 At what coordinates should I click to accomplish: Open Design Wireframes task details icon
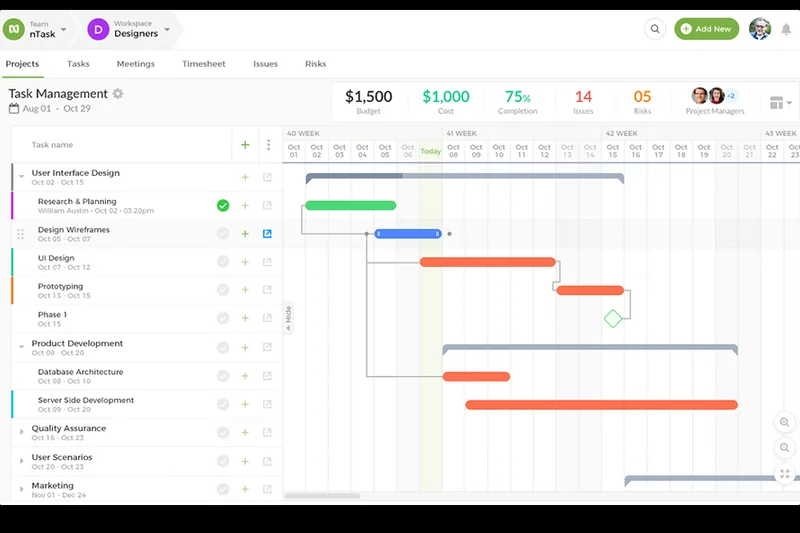(x=267, y=234)
